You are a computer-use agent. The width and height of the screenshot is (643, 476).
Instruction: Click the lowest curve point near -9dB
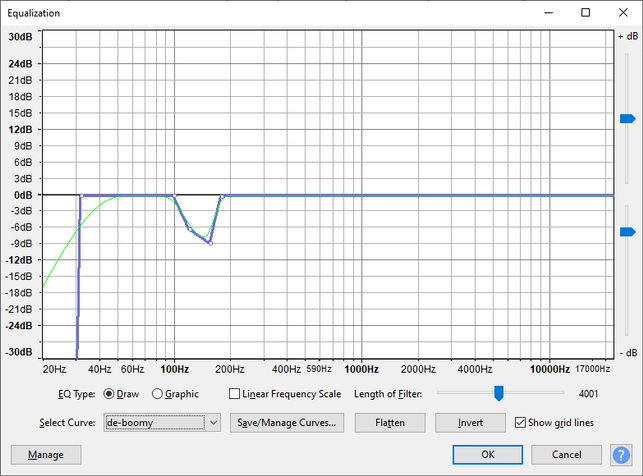tap(210, 244)
